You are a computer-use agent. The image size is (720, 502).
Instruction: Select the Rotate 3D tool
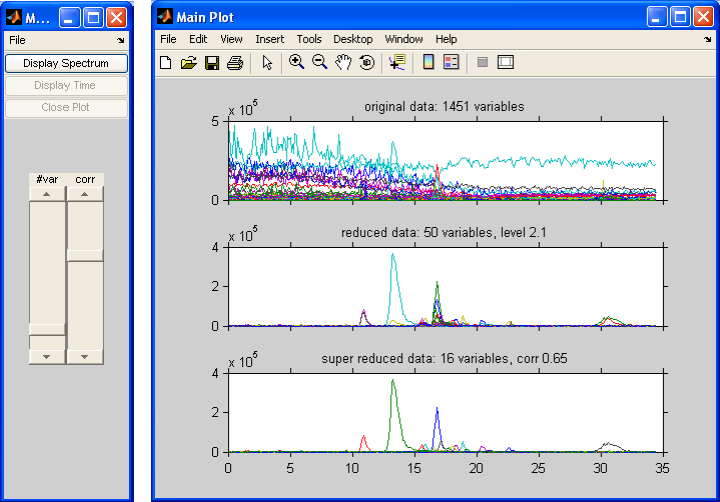pyautogui.click(x=366, y=62)
